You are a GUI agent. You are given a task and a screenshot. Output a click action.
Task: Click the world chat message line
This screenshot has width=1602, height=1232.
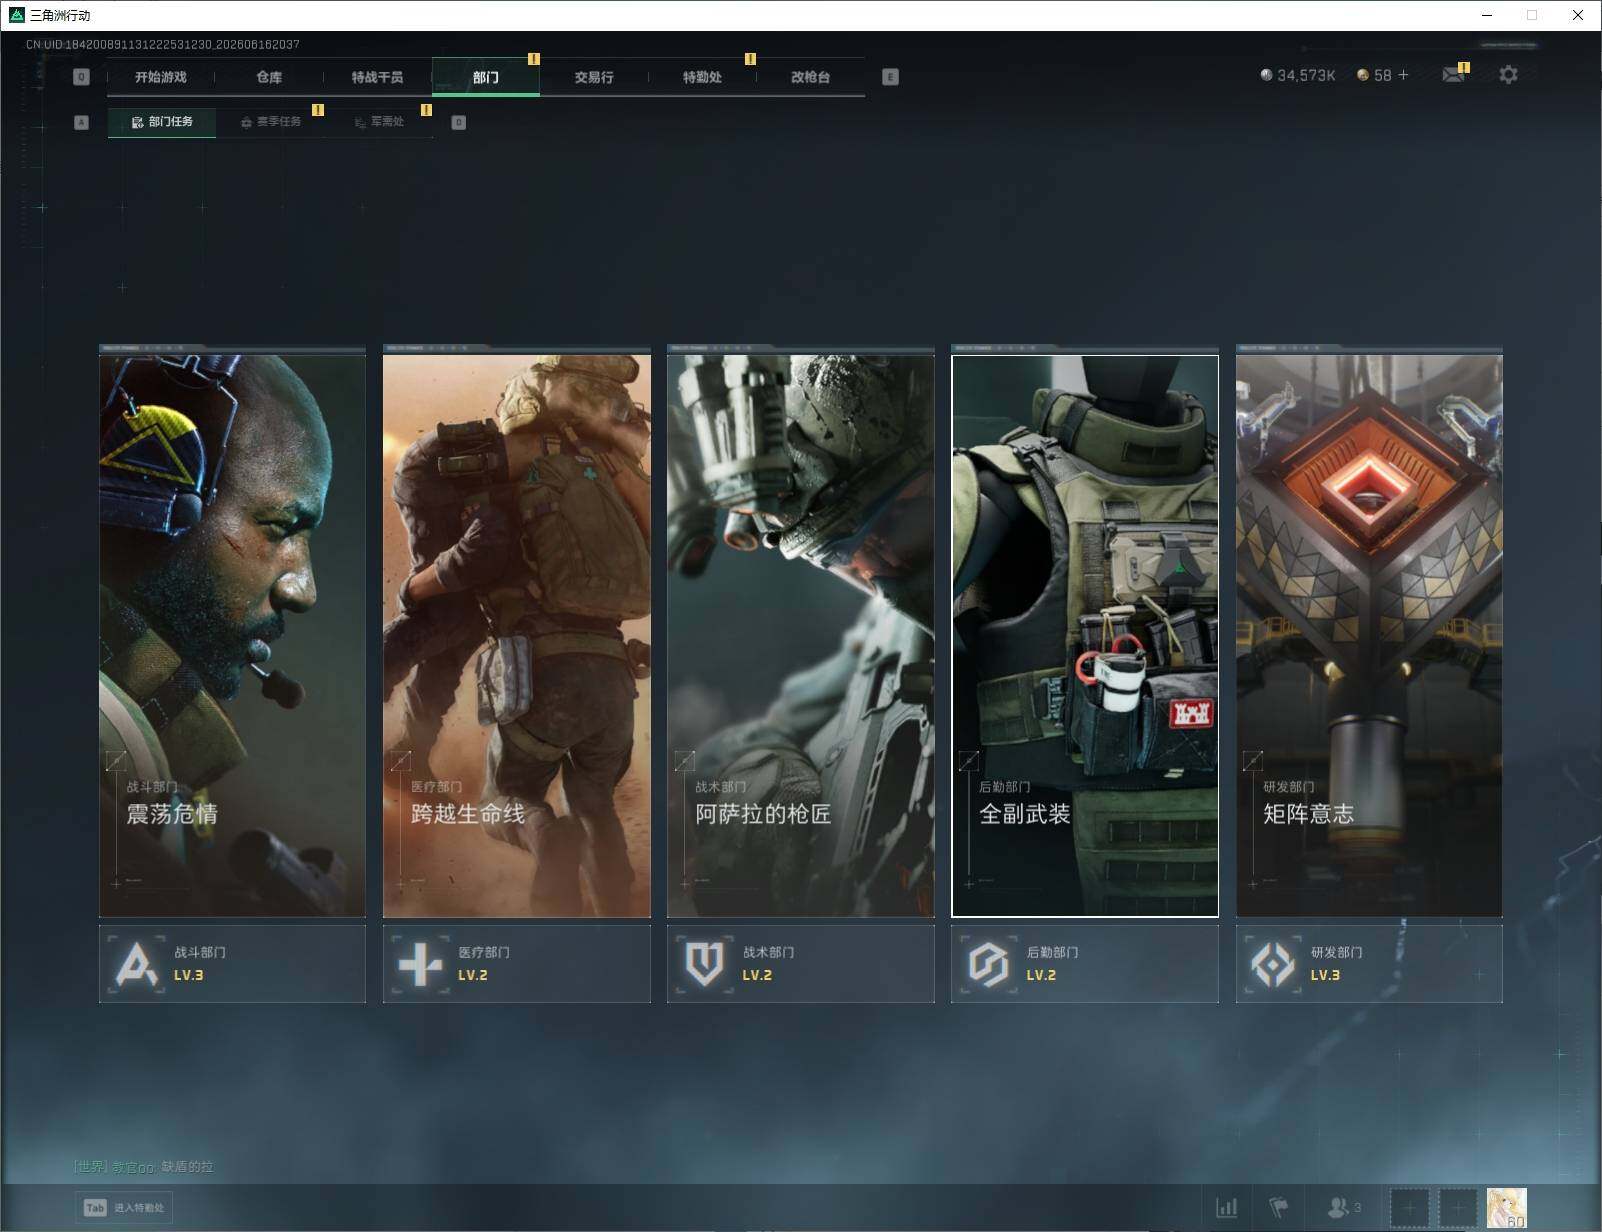point(143,1167)
